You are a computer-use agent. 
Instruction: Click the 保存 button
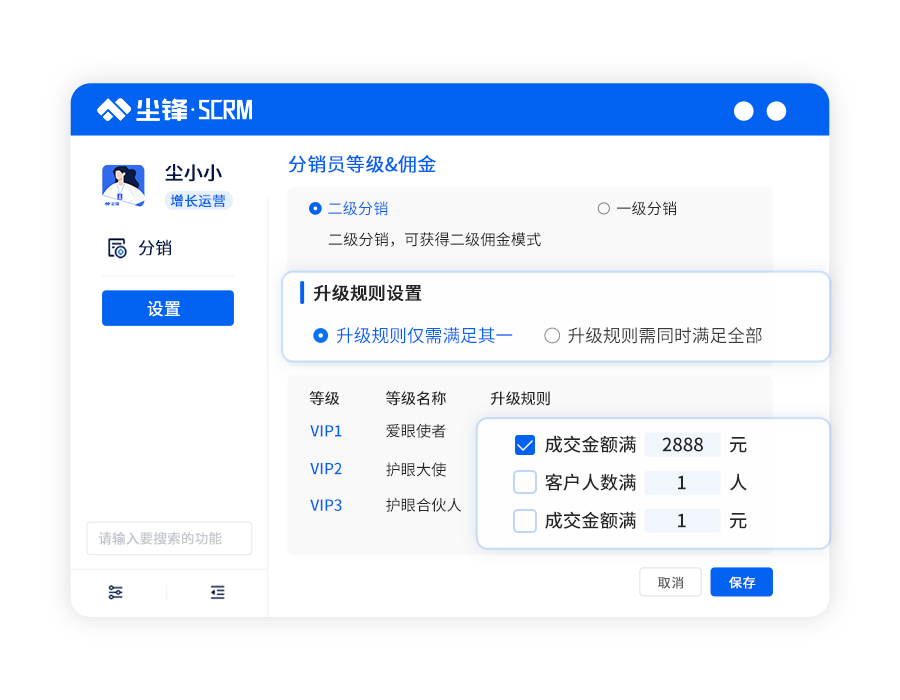742,582
